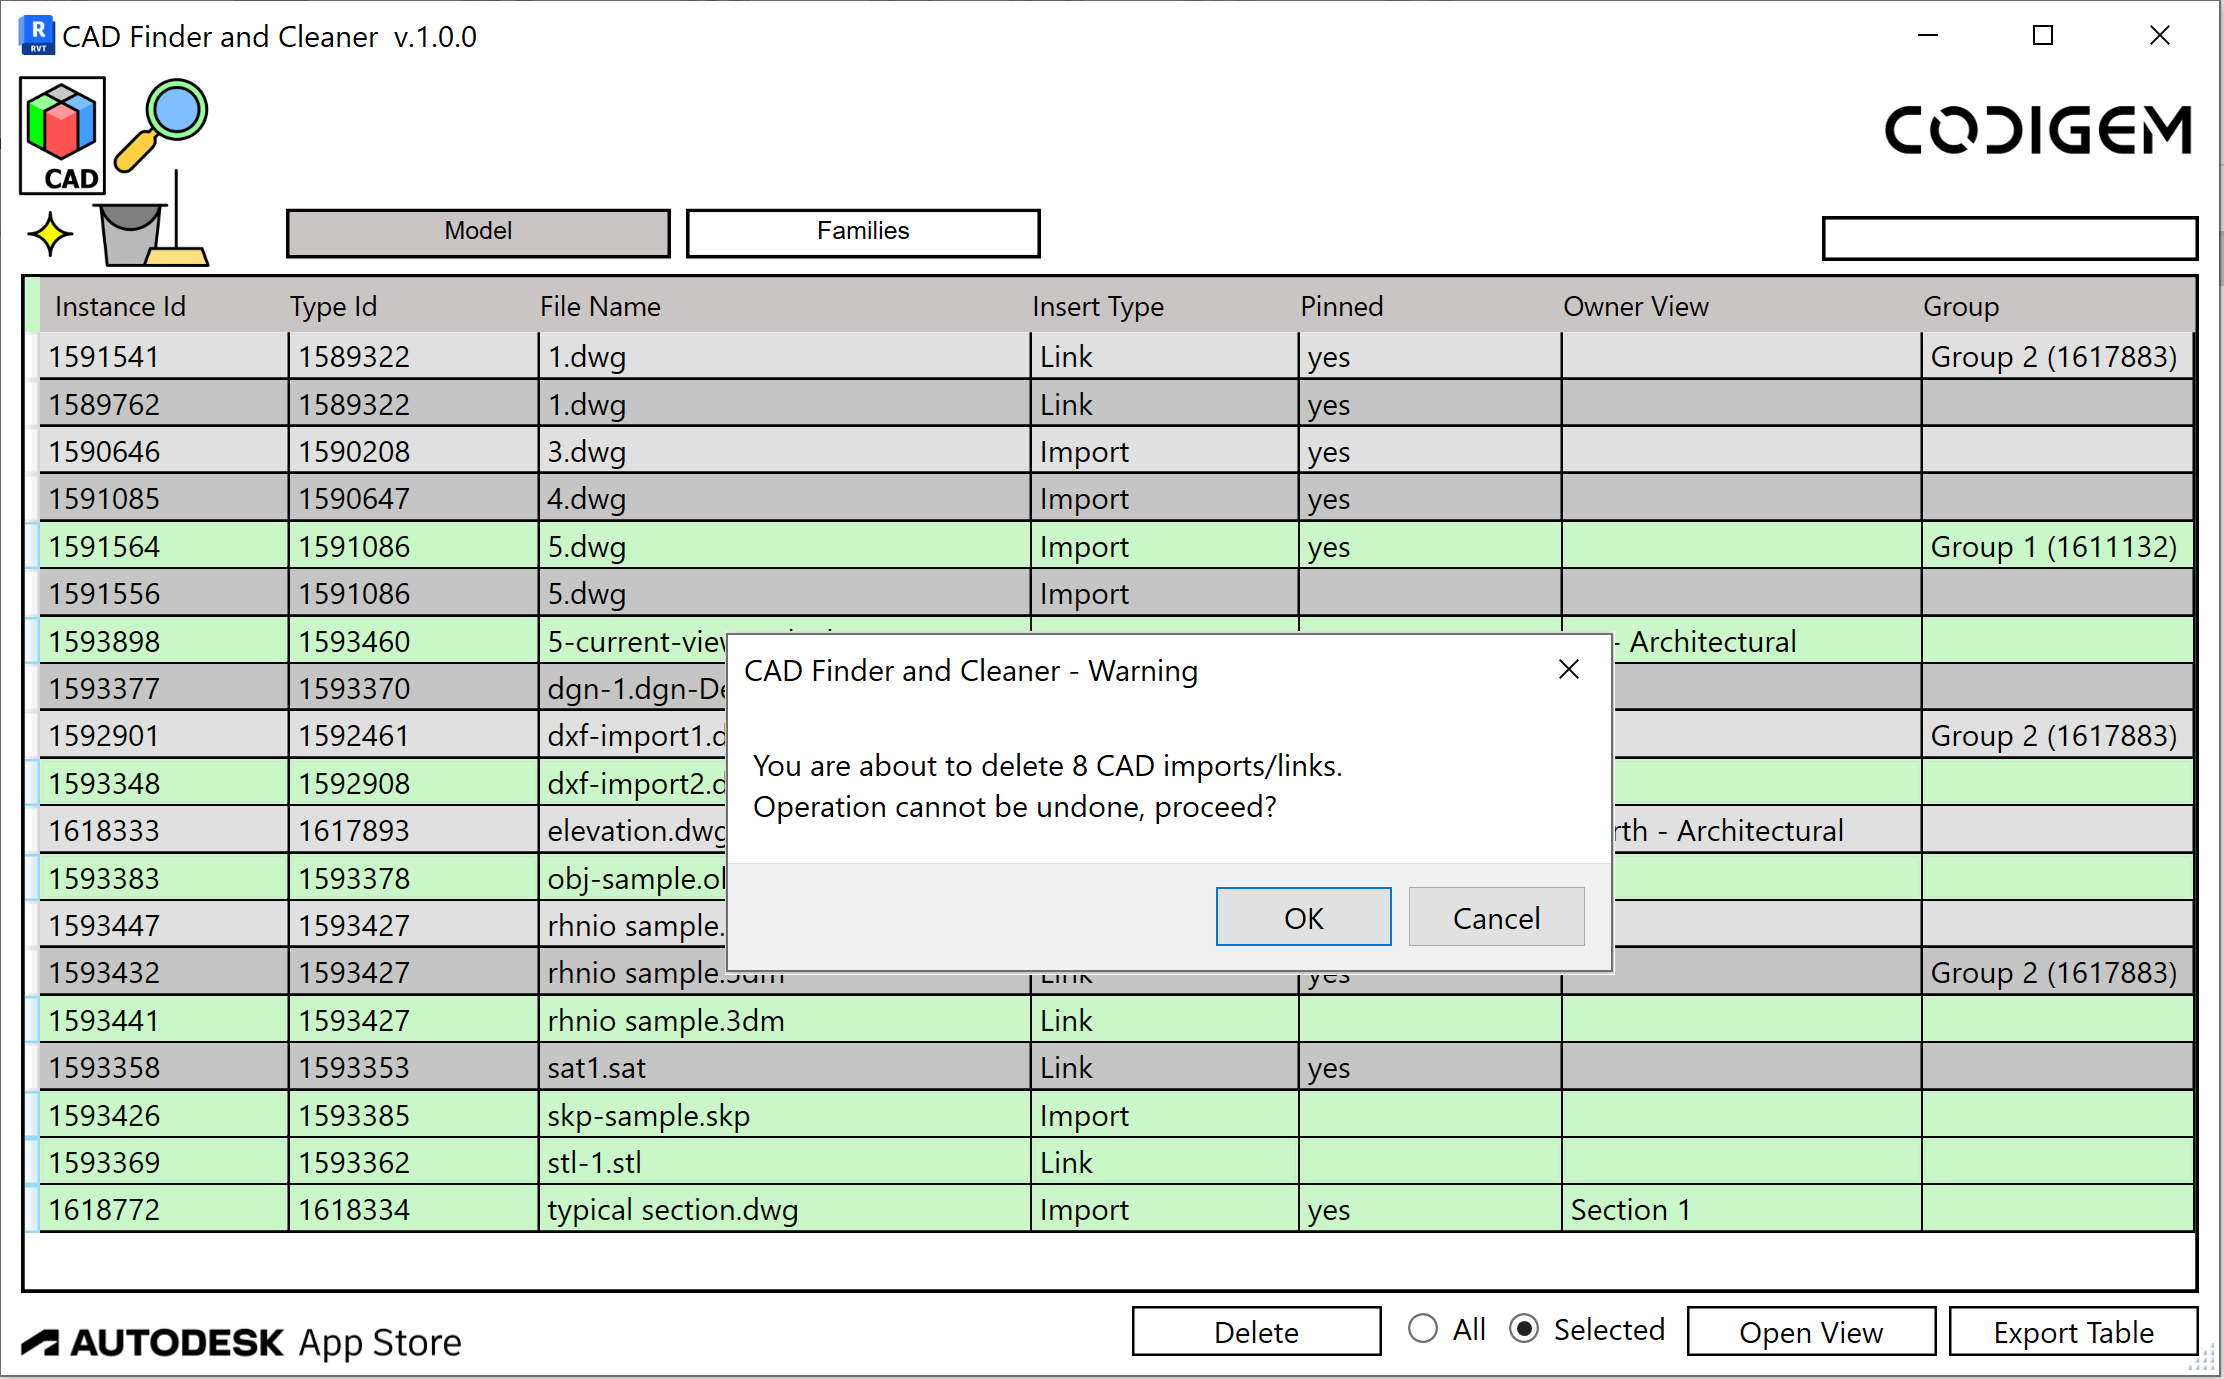Click the Revit app icon in title bar
The width and height of the screenshot is (2224, 1379).
pos(36,35)
